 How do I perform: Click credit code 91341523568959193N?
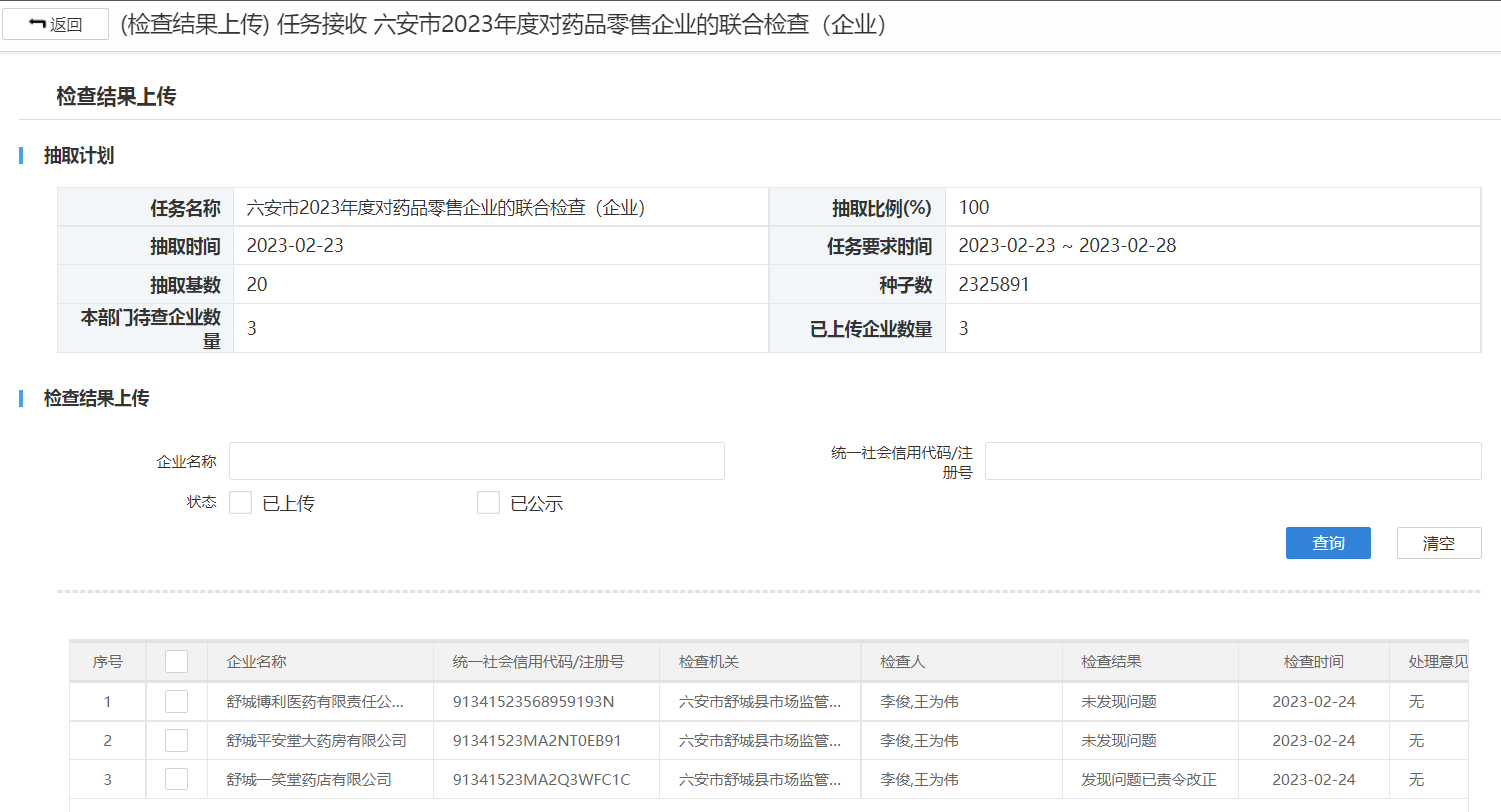coord(533,702)
